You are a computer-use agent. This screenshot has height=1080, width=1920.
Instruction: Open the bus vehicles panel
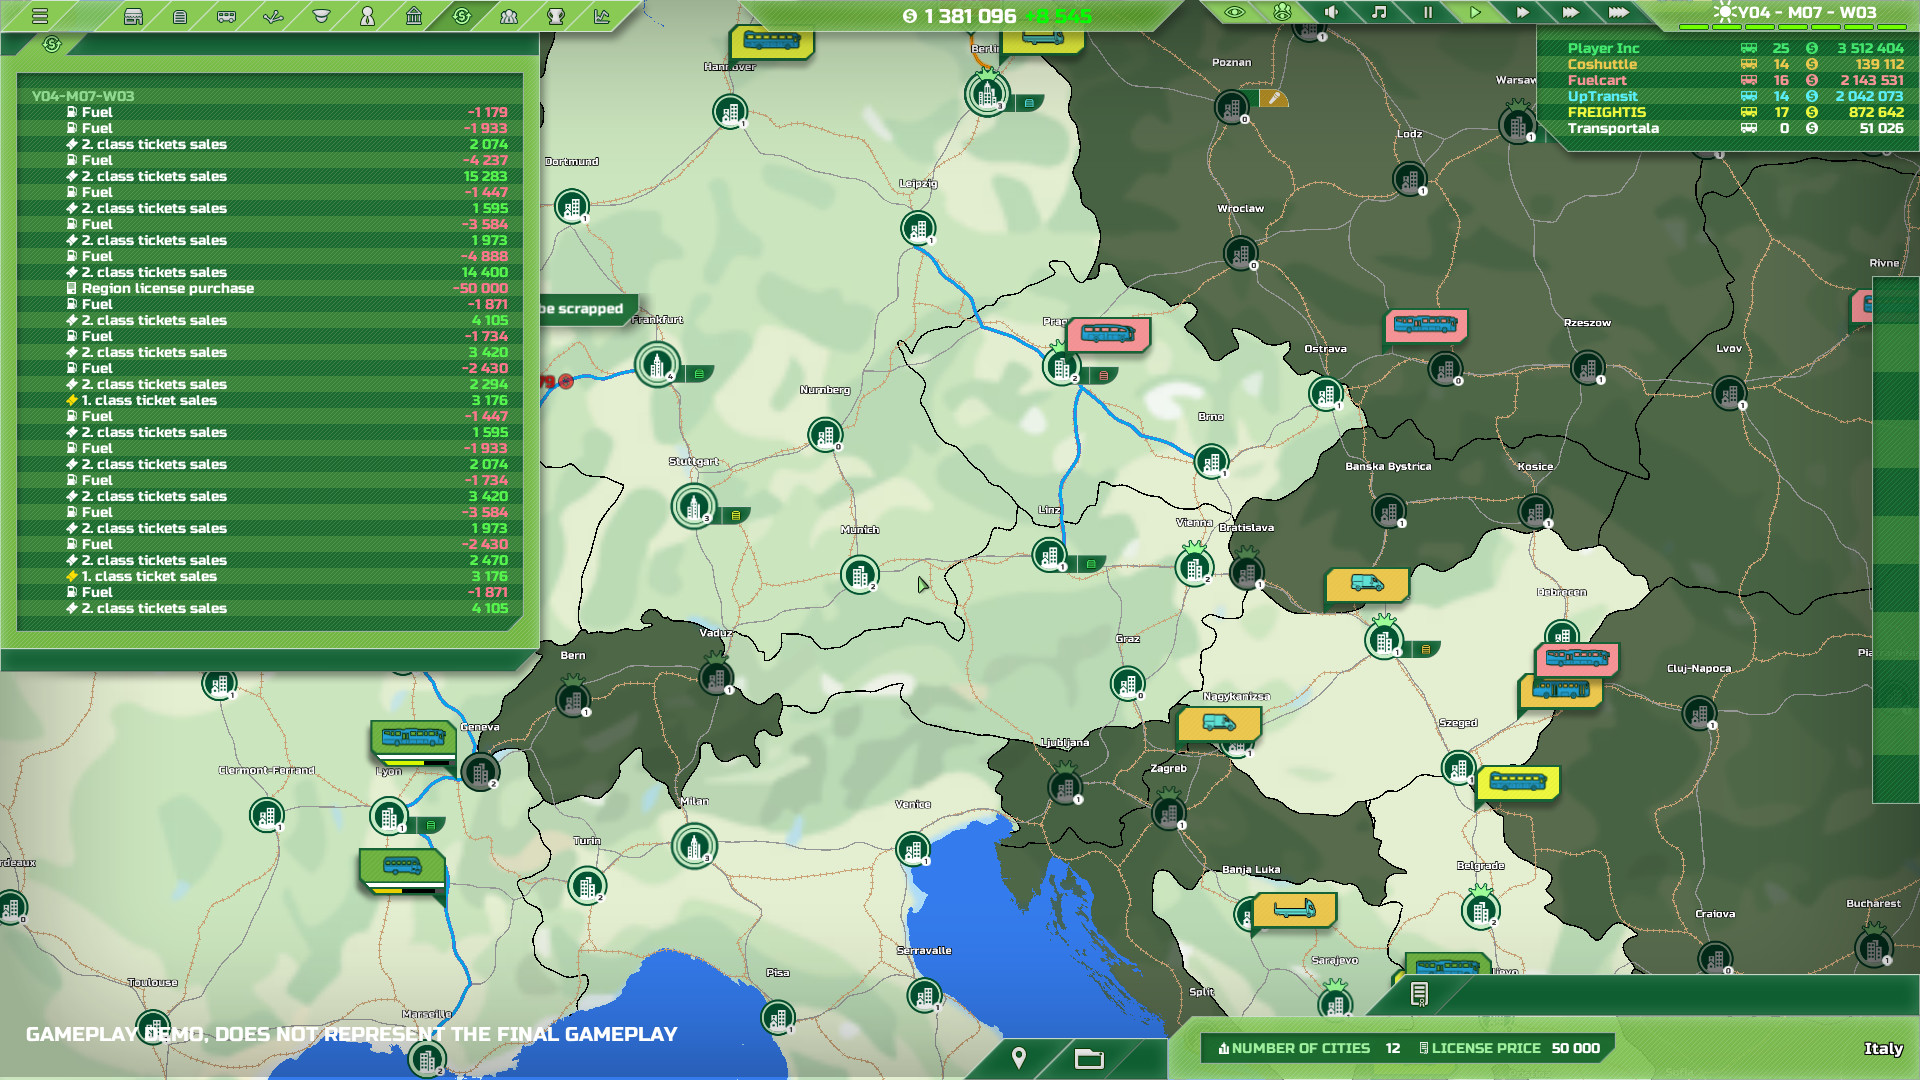227,16
